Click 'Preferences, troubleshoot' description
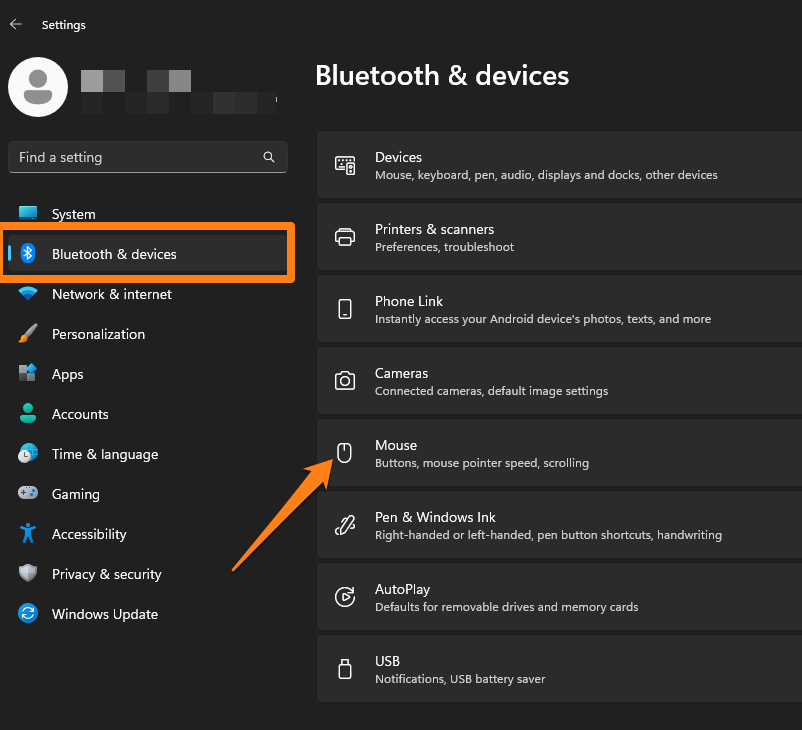 pos(444,247)
